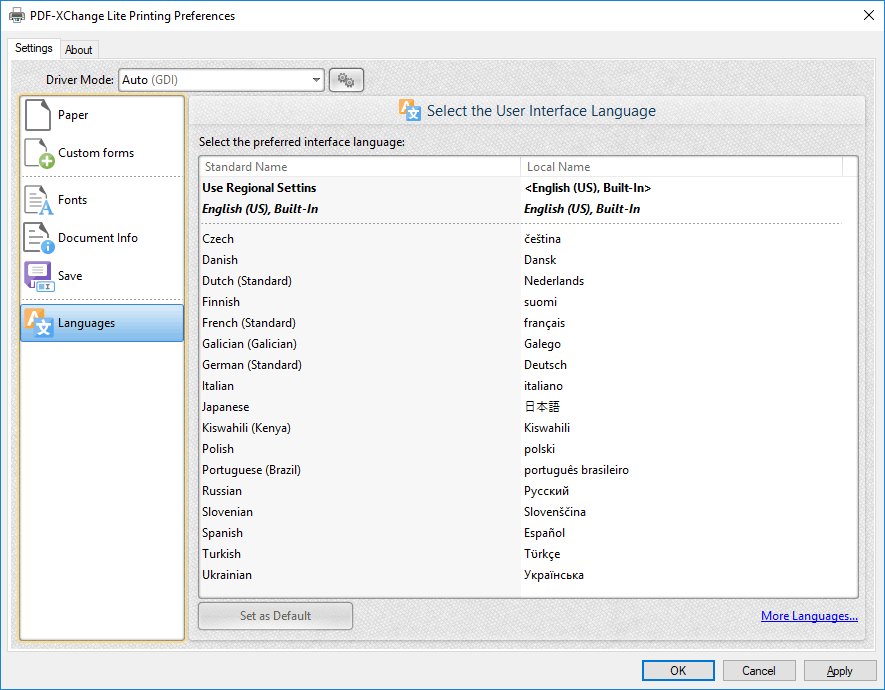This screenshot has width=885, height=690.
Task: Click the Standard Name column header
Action: (360, 166)
